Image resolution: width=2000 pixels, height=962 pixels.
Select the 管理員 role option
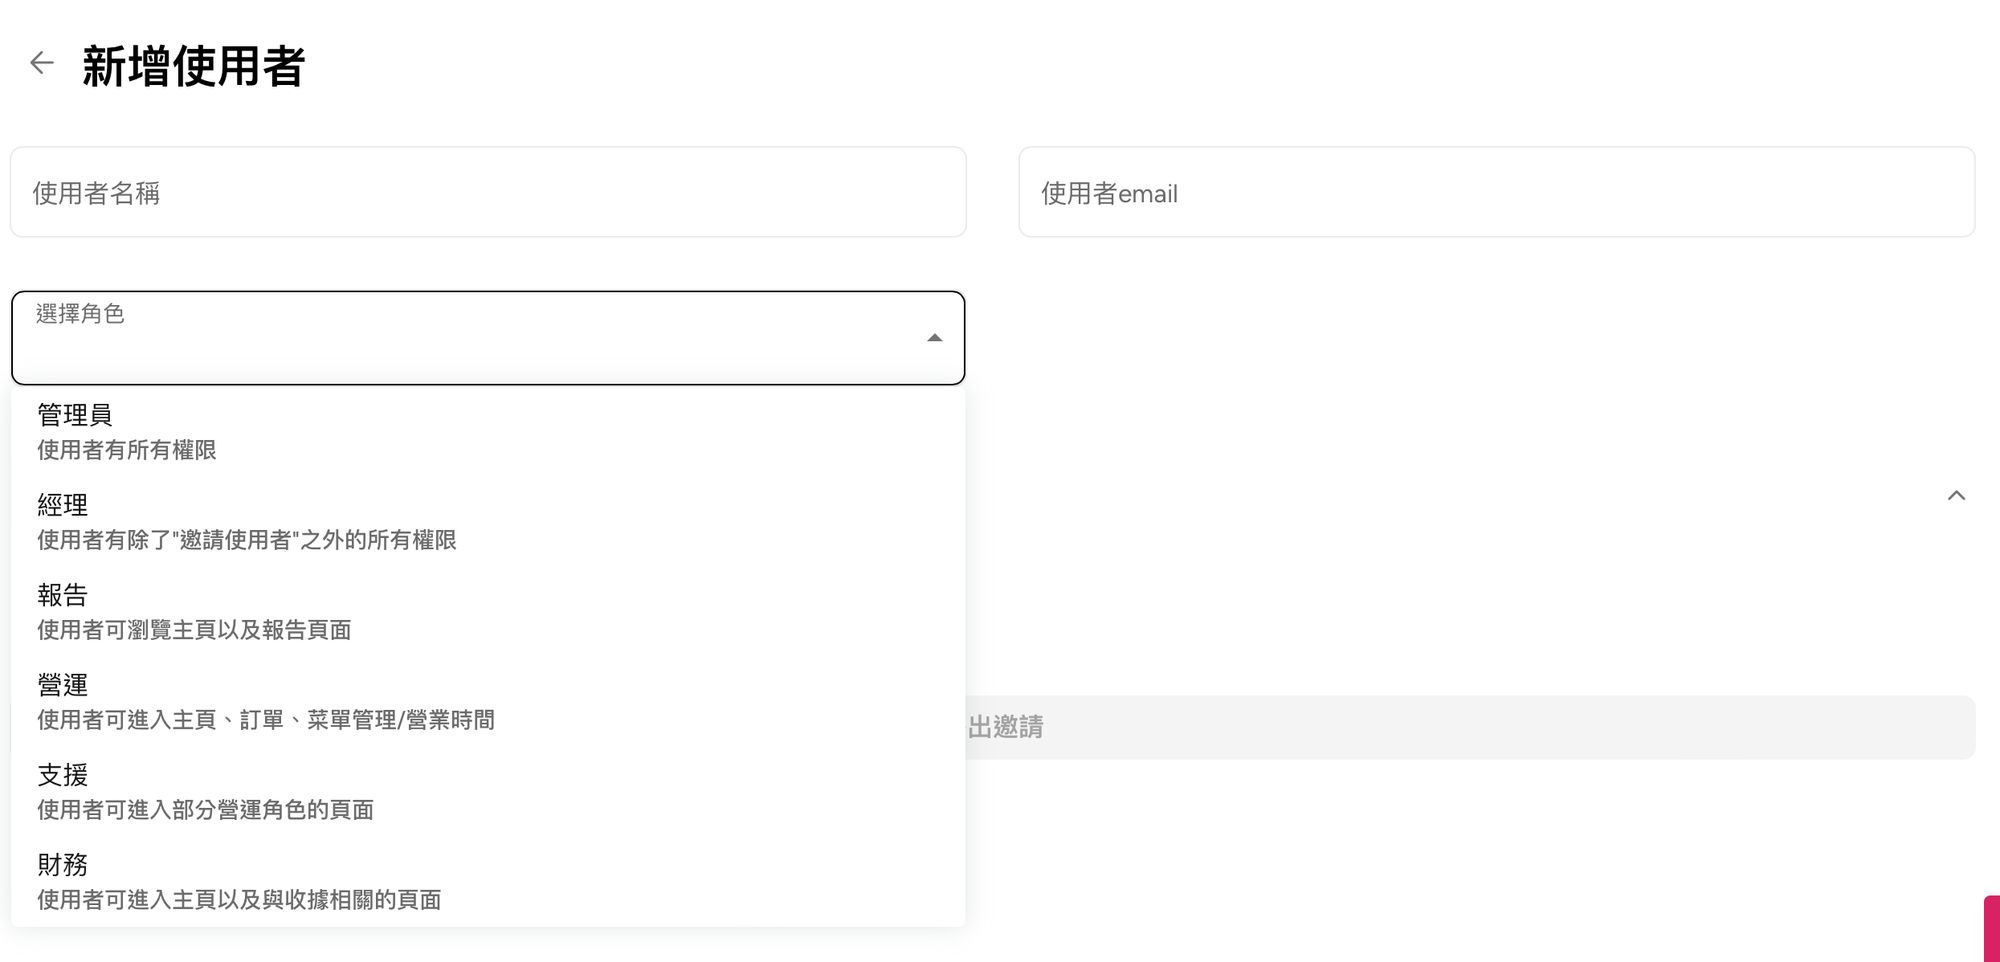488,432
